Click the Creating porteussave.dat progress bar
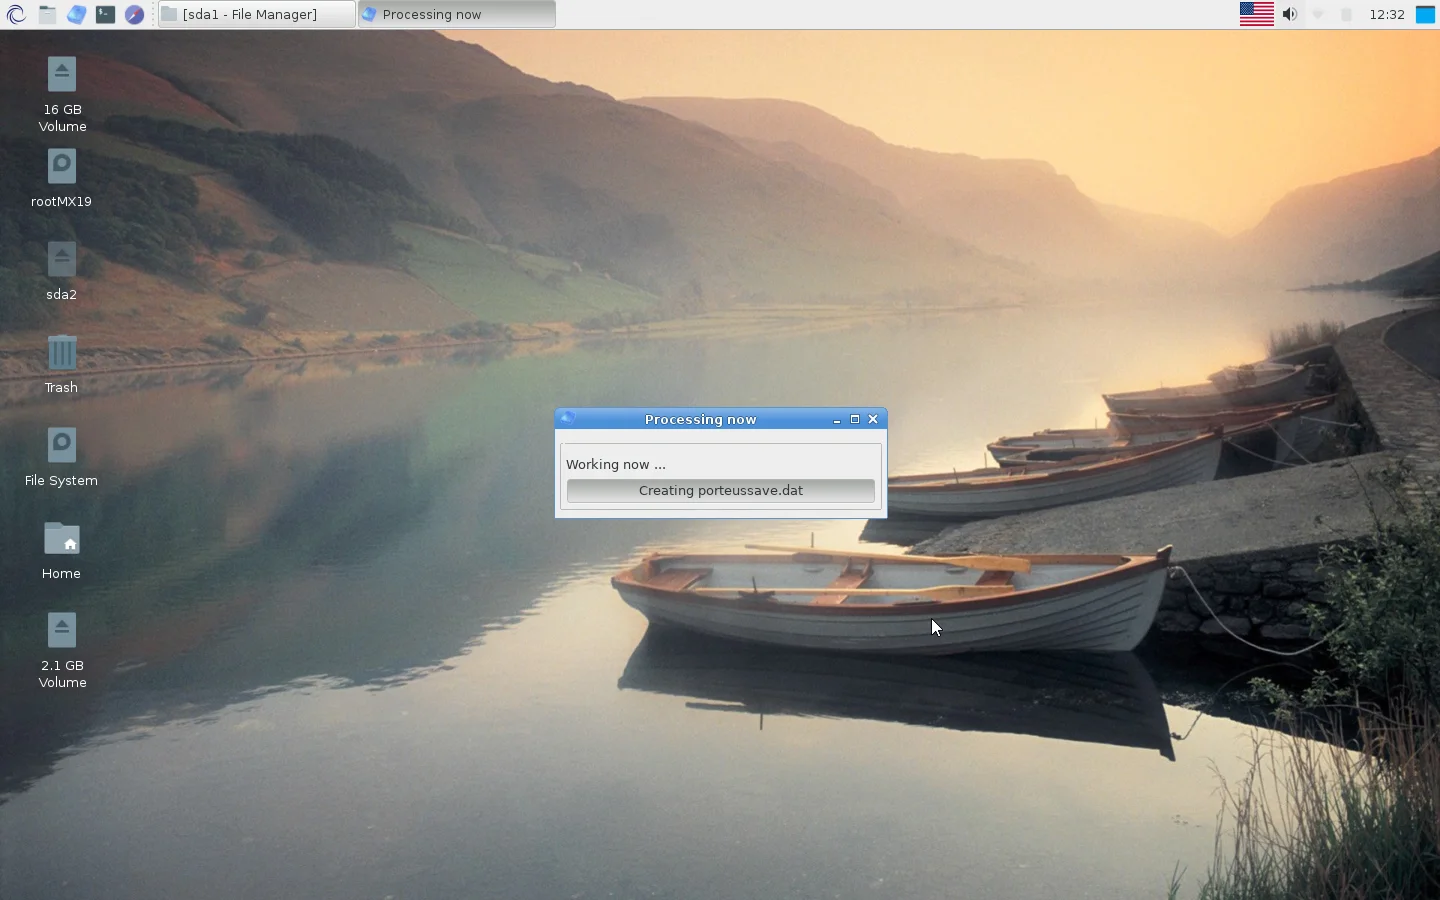1440x900 pixels. point(721,491)
